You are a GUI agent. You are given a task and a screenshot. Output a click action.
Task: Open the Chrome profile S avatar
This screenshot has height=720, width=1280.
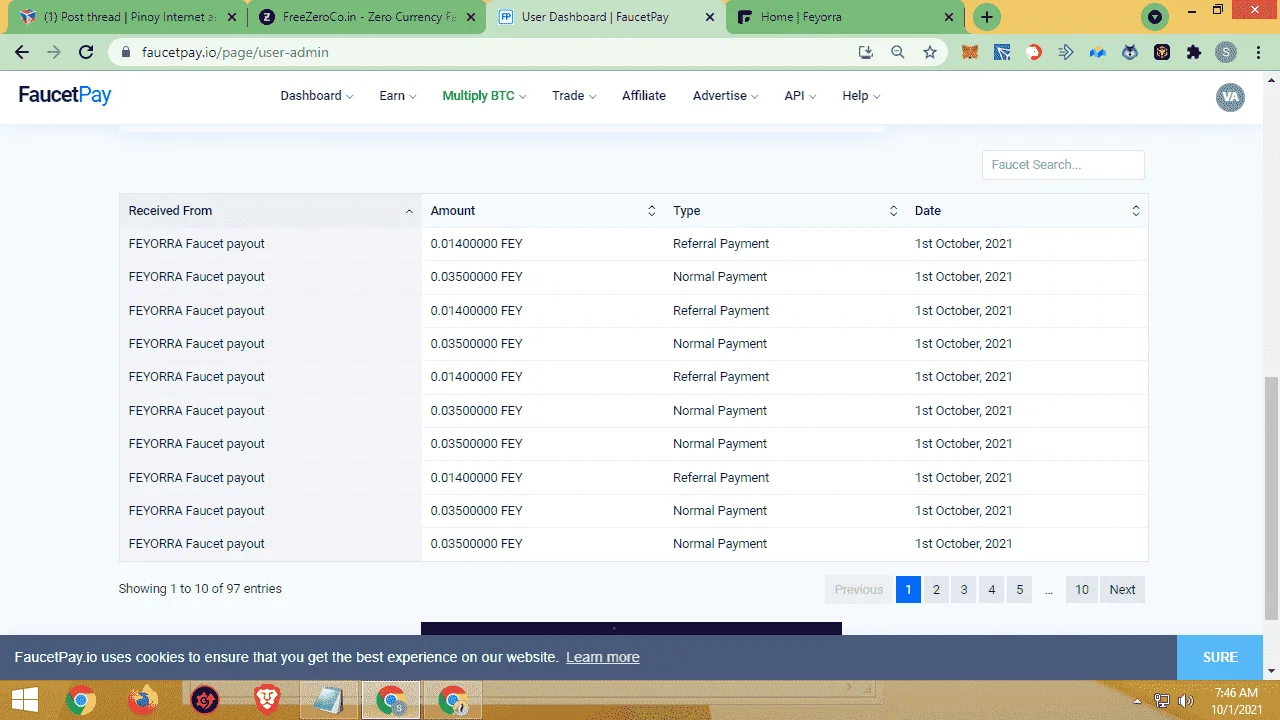point(1226,52)
